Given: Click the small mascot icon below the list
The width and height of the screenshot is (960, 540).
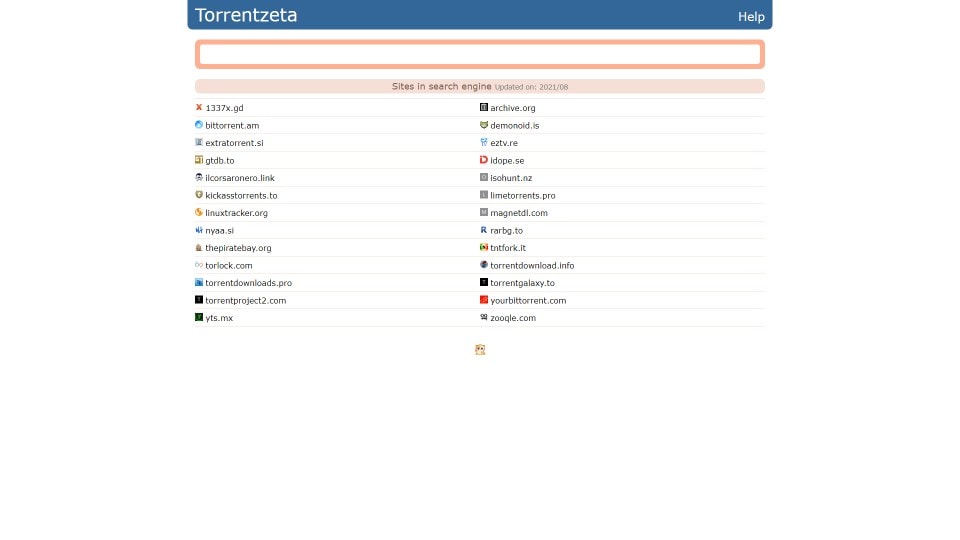Looking at the screenshot, I should click(x=480, y=350).
